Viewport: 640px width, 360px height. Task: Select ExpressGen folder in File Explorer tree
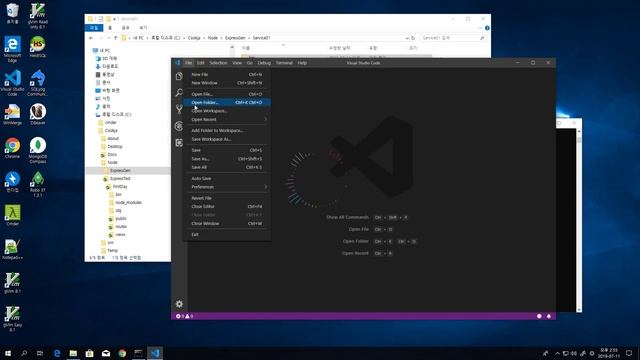tap(120, 171)
